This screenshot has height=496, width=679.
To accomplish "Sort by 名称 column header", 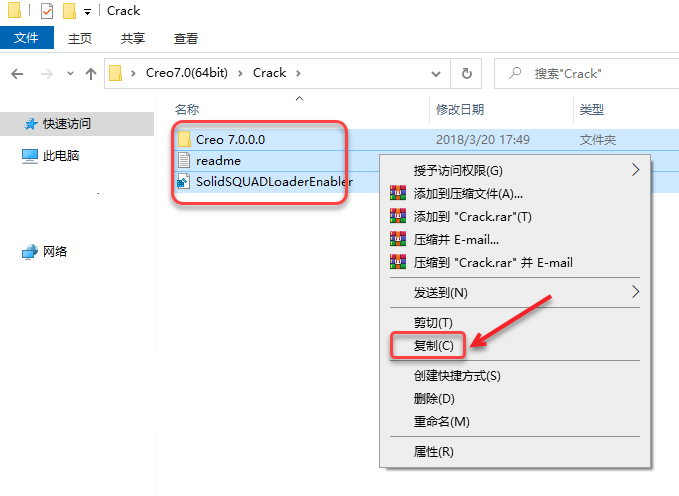I will 187,110.
